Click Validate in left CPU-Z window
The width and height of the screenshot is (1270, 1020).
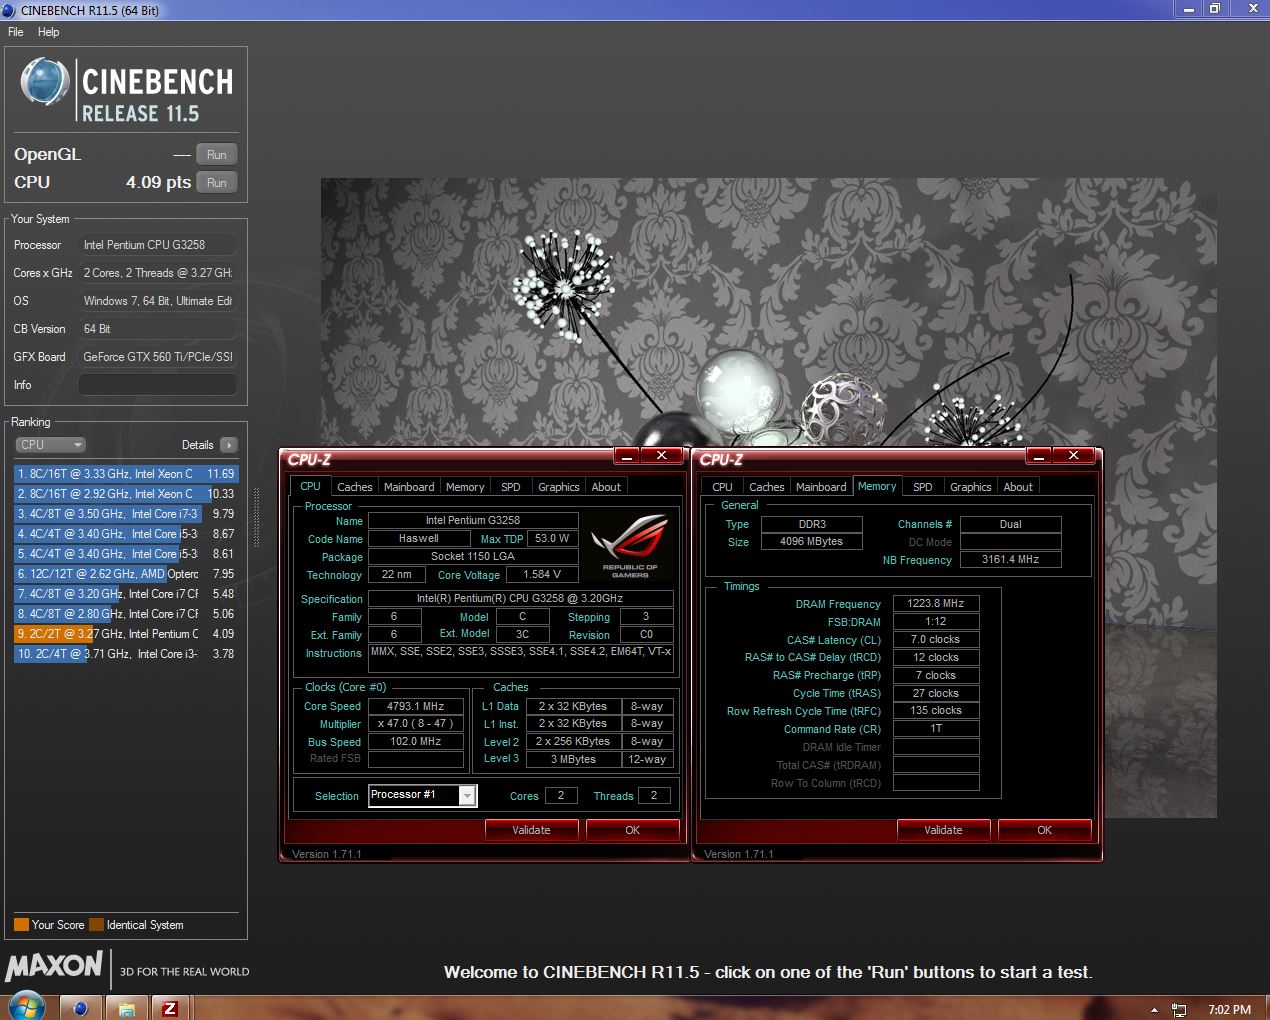click(531, 830)
